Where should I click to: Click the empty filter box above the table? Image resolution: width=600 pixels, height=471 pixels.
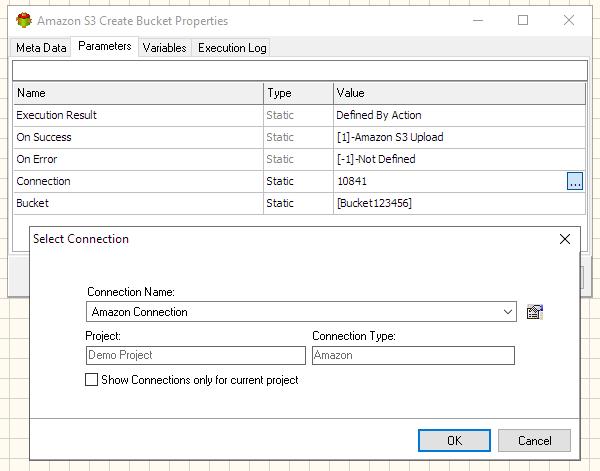click(x=300, y=70)
